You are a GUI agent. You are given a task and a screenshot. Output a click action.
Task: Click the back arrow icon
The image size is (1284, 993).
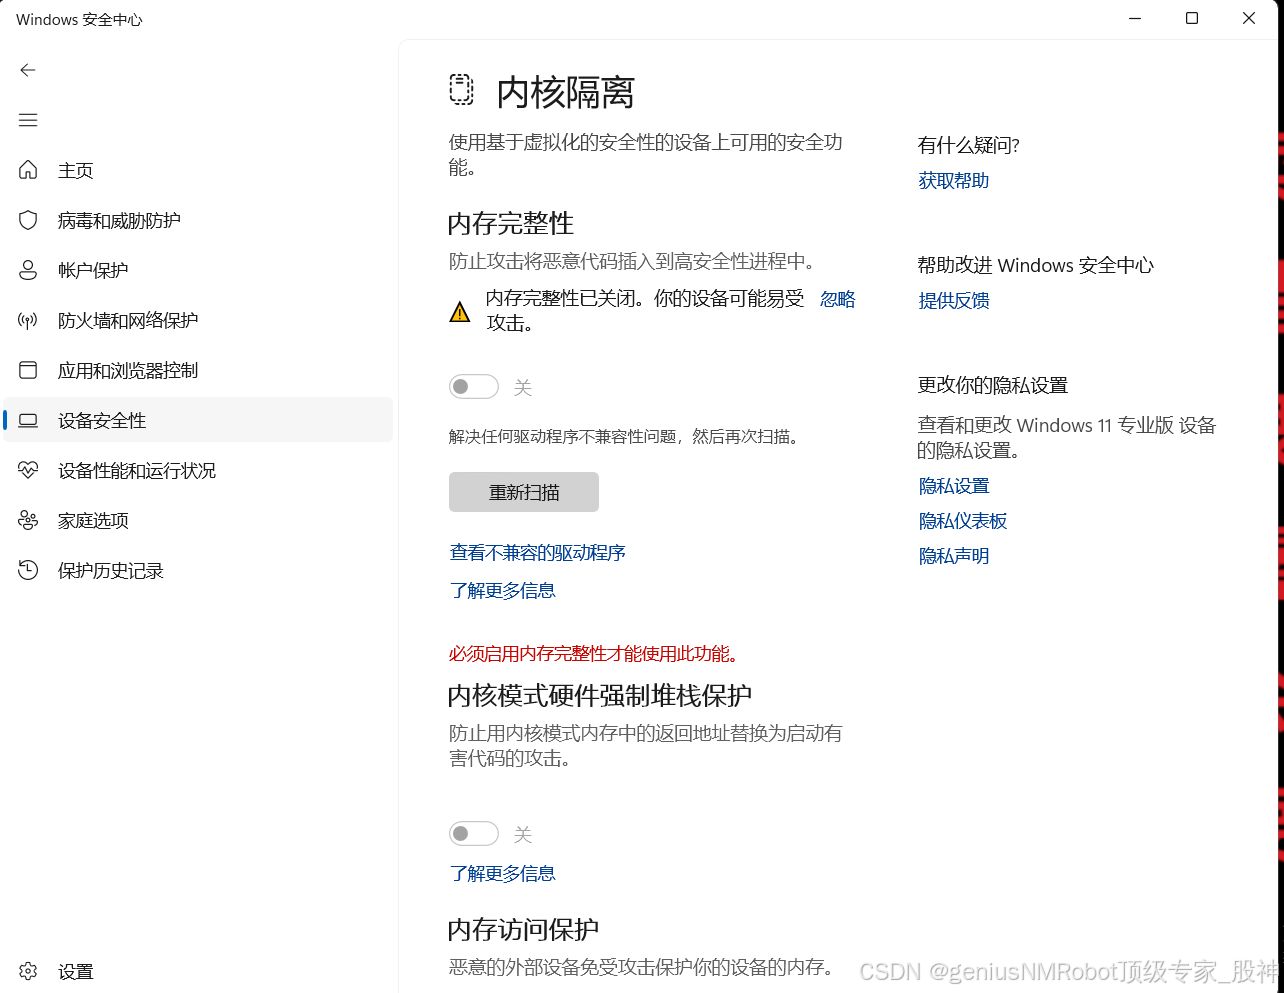point(28,70)
